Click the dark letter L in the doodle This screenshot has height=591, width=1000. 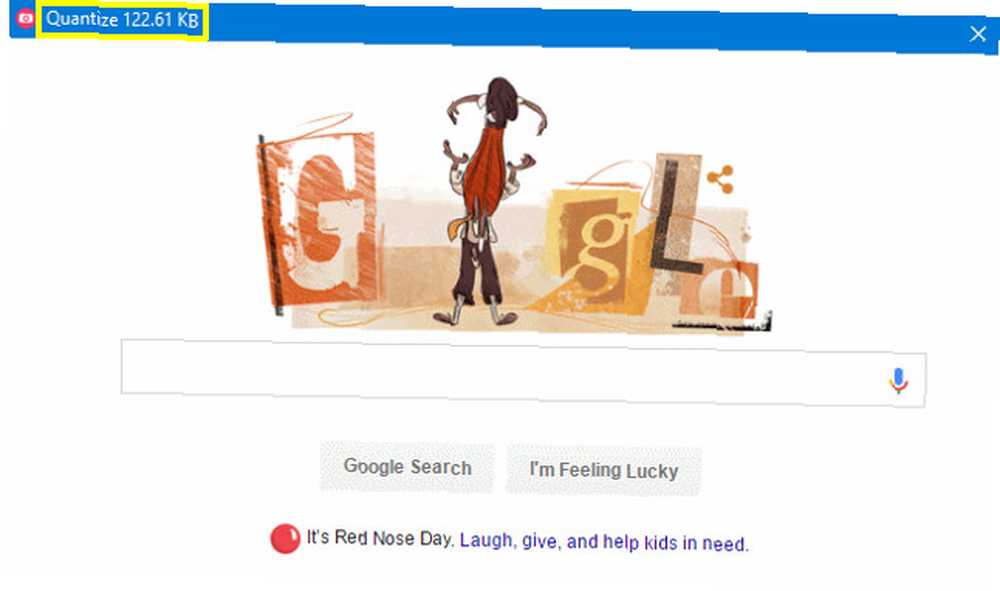(673, 217)
